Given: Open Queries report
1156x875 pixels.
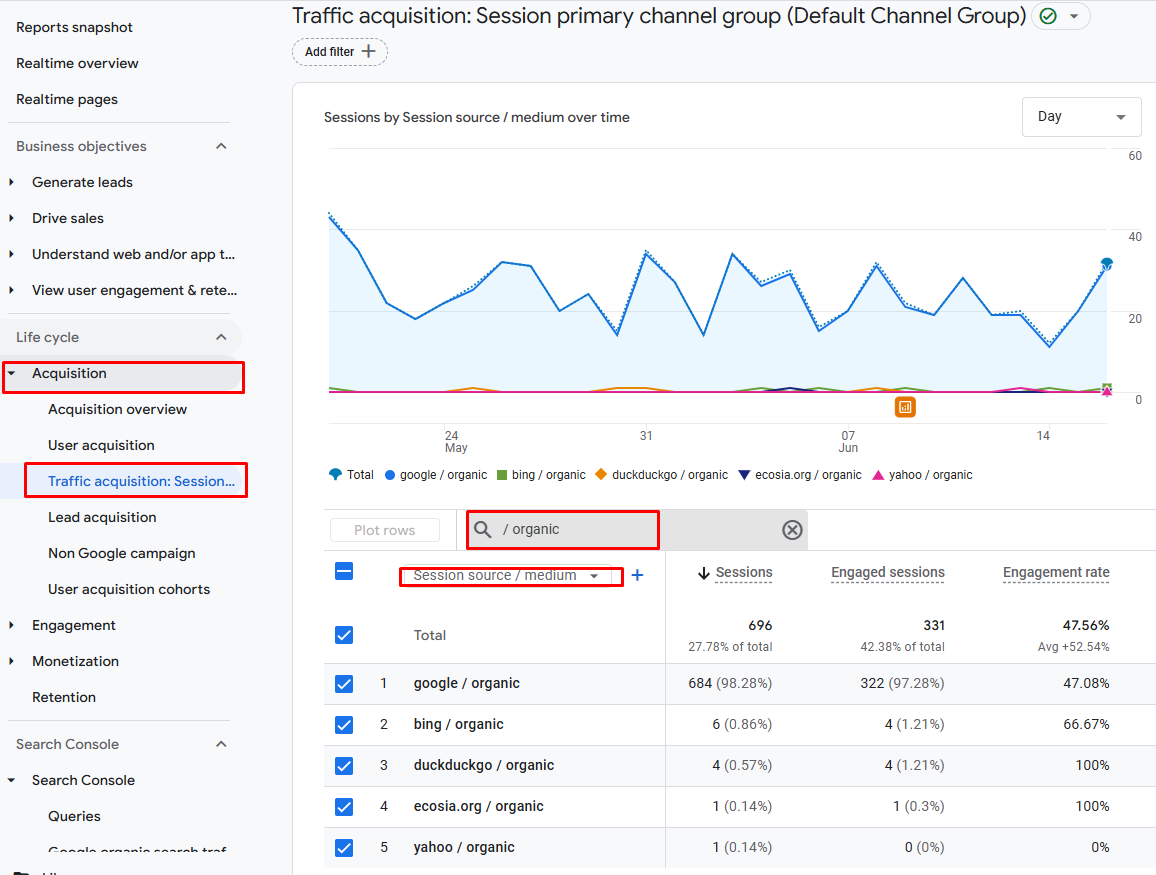Looking at the screenshot, I should coord(74,816).
